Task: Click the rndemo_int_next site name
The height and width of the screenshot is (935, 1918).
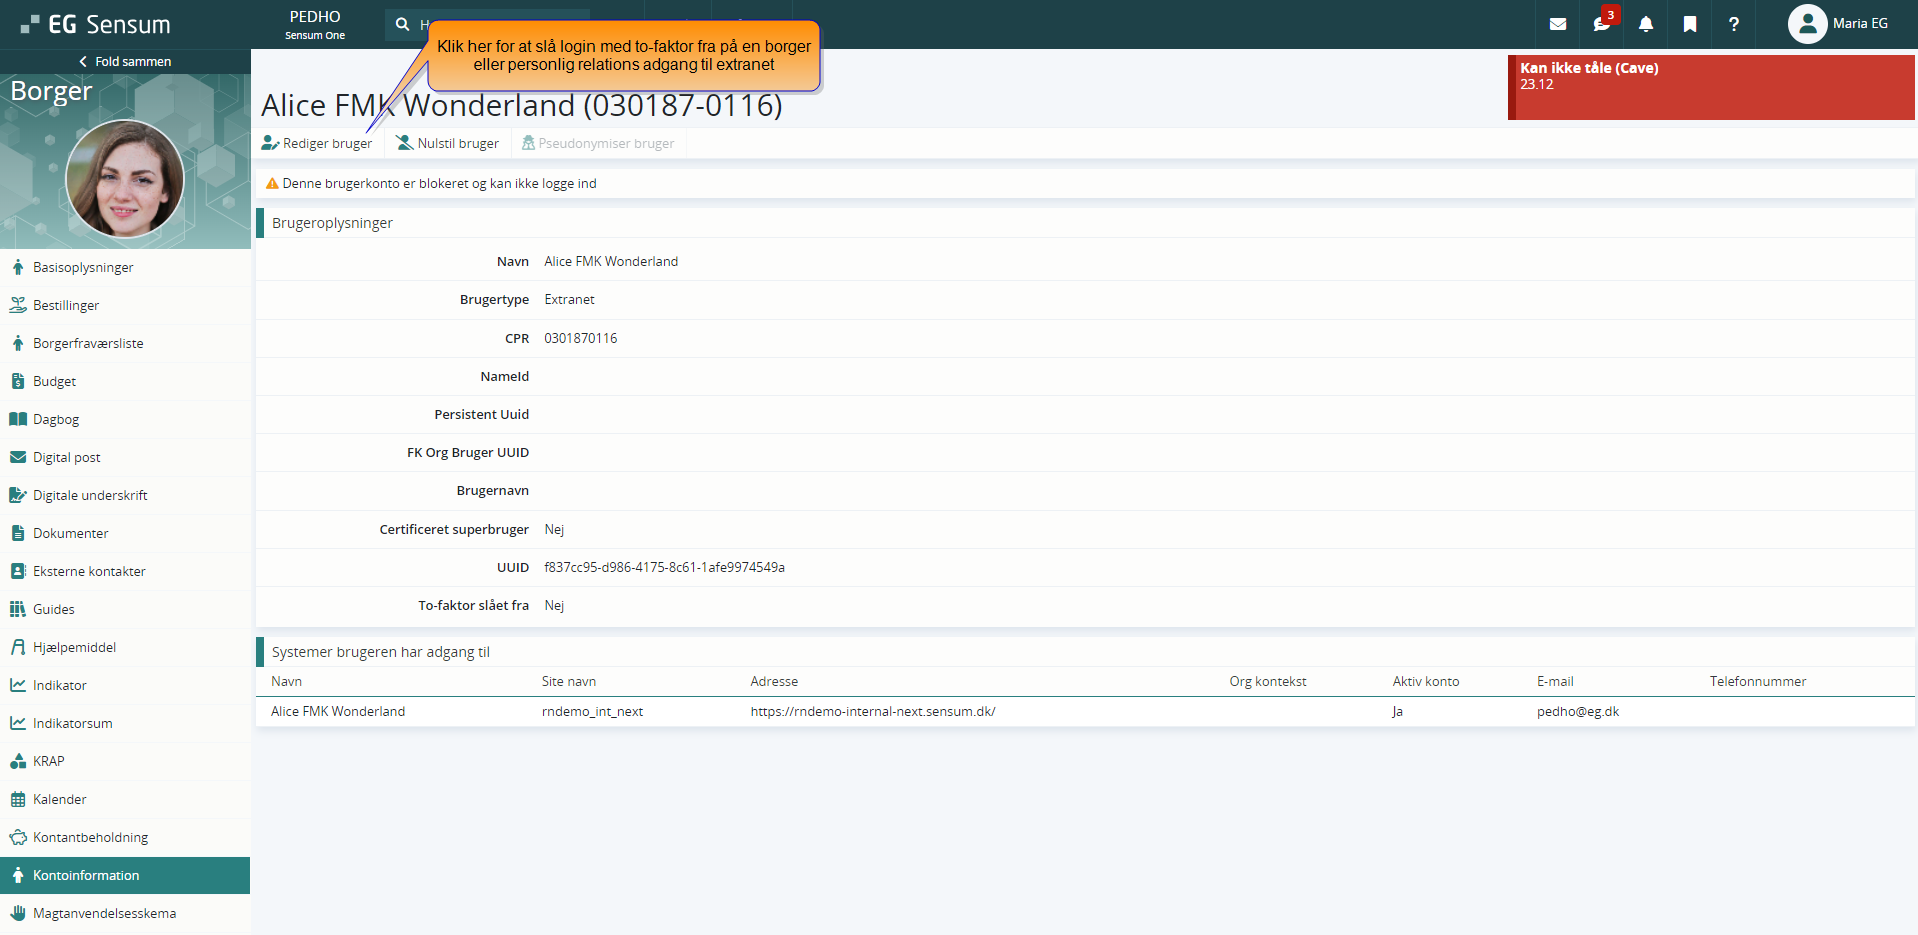Action: (x=592, y=711)
